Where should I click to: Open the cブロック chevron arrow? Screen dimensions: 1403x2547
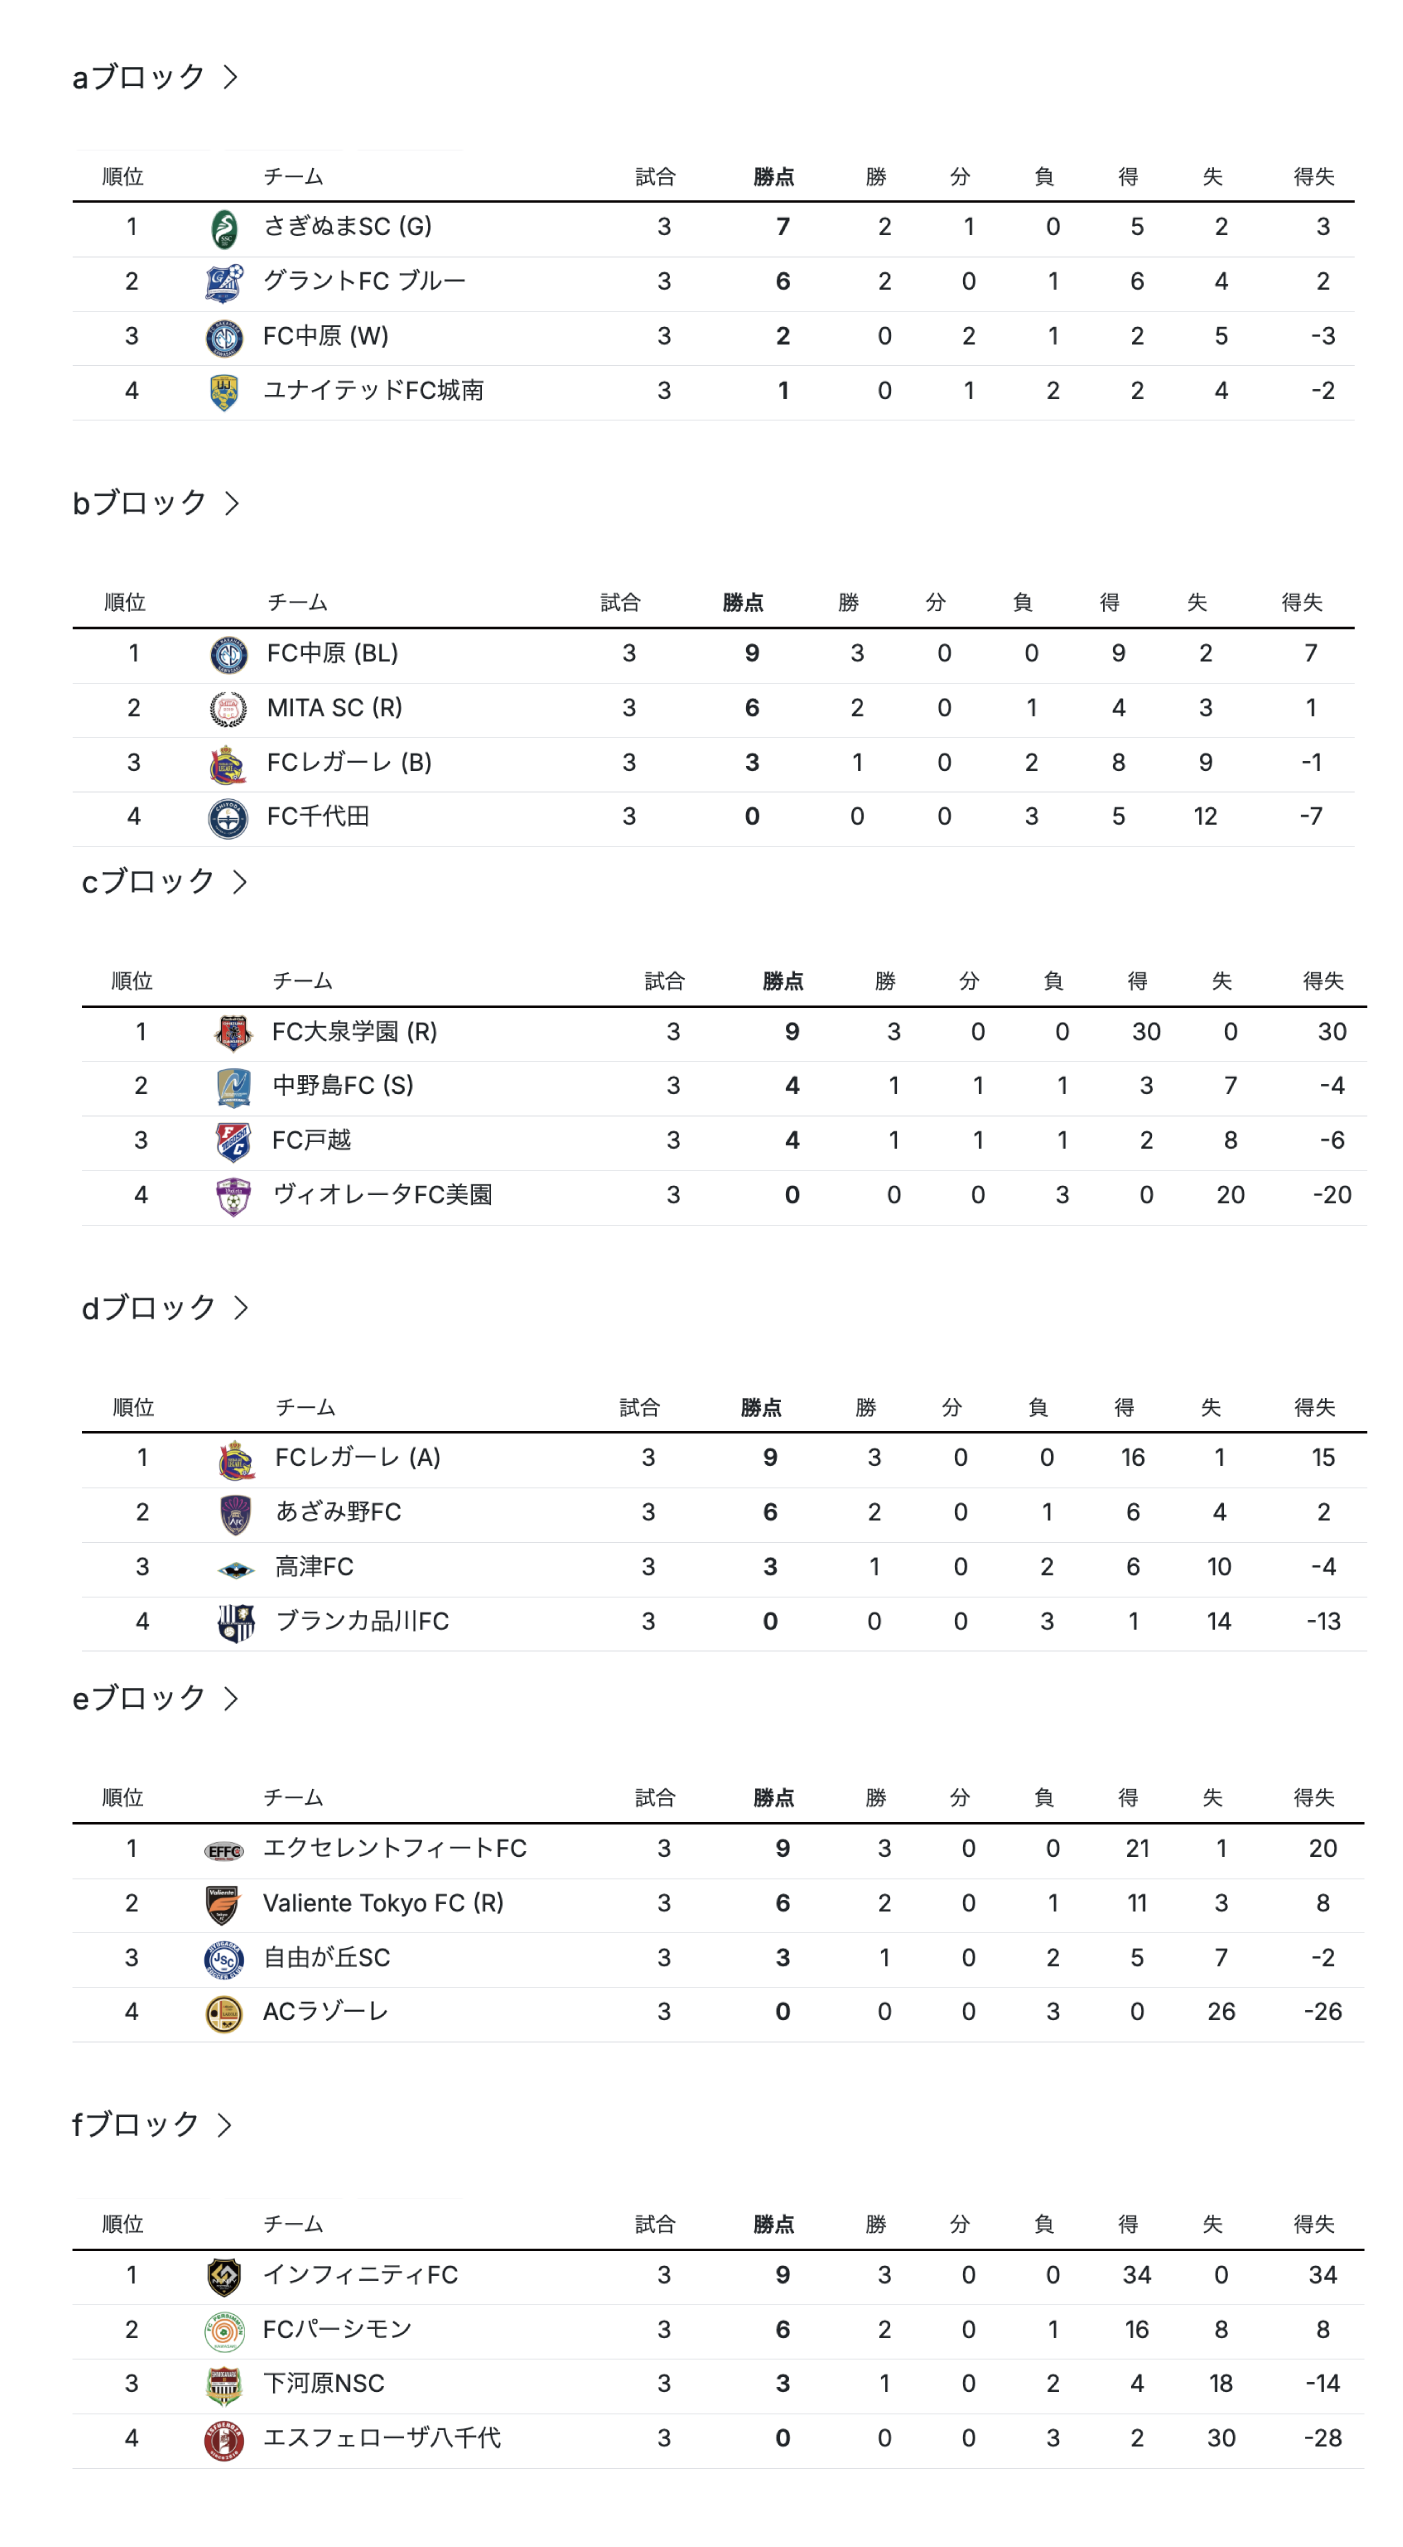240,882
